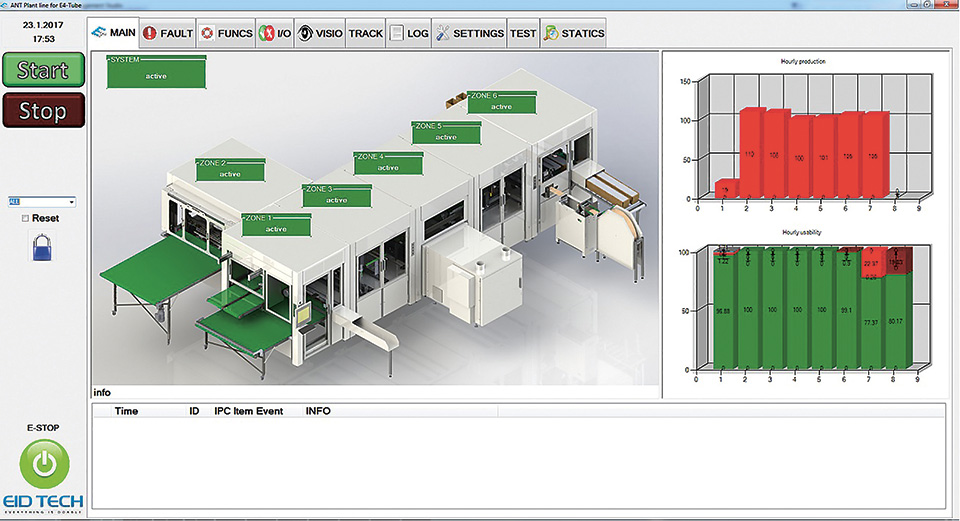The height and width of the screenshot is (521, 960).
Task: Click the E-STOP label
Action: tap(43, 428)
